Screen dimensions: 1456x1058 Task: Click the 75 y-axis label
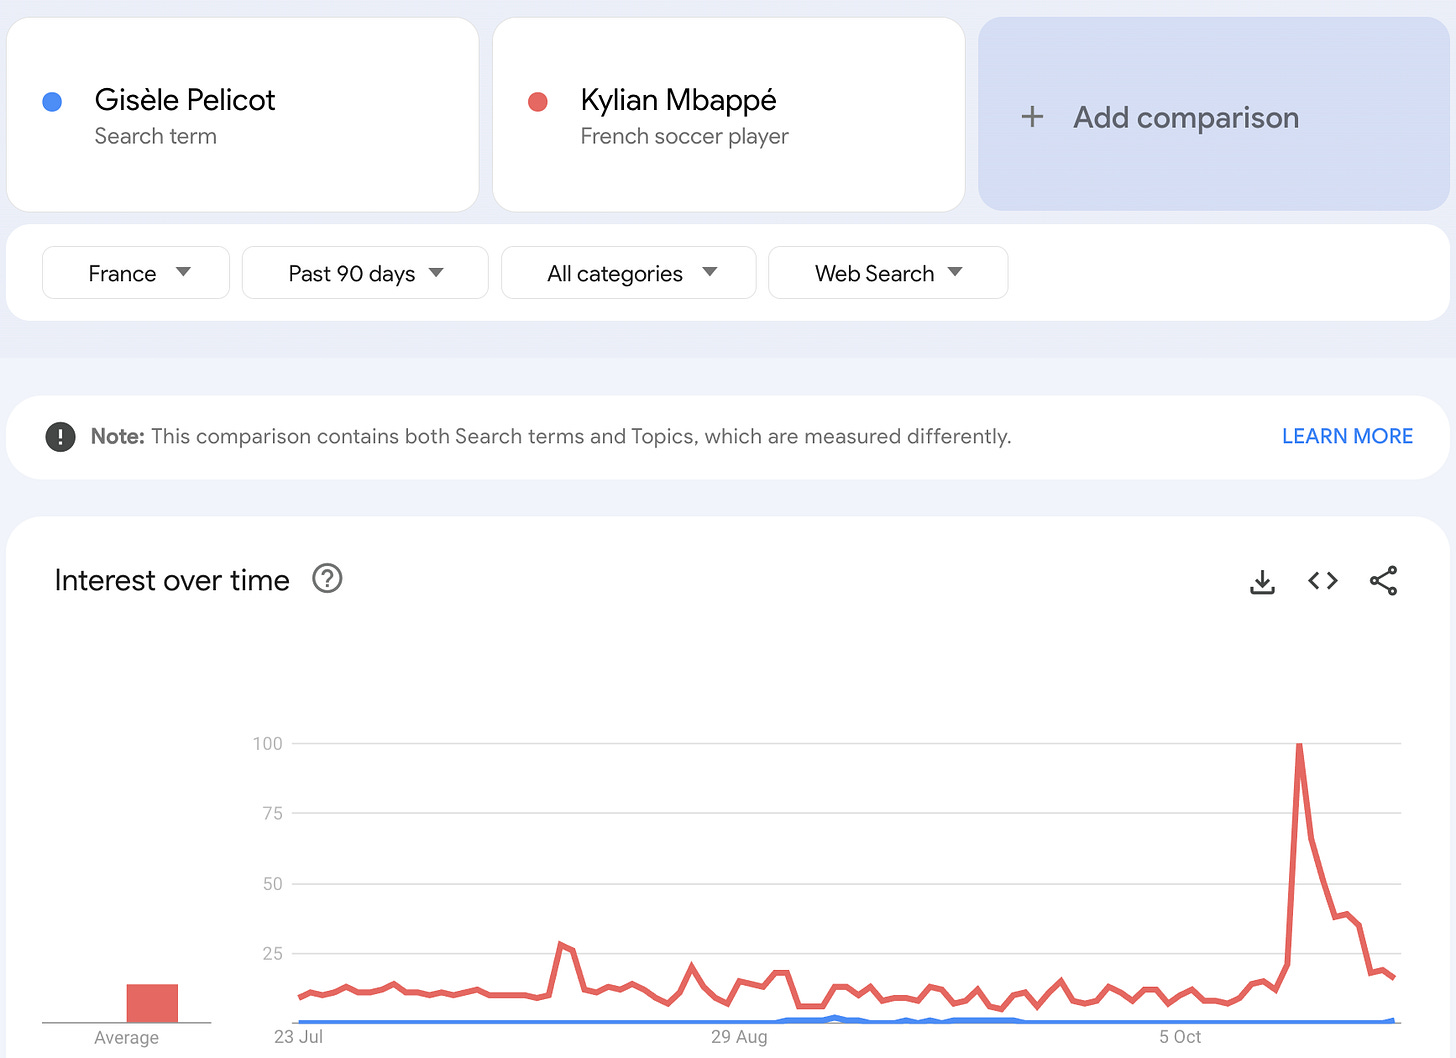[x=272, y=813]
